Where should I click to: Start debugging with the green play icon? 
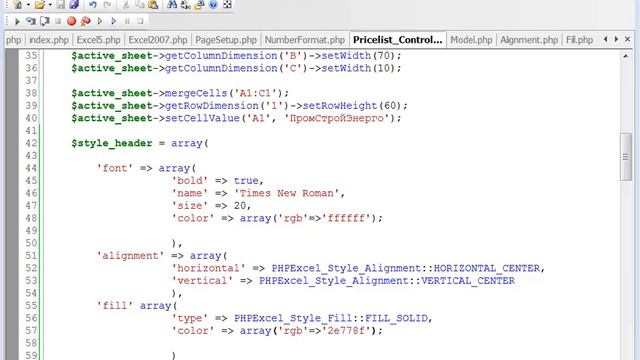click(x=17, y=21)
